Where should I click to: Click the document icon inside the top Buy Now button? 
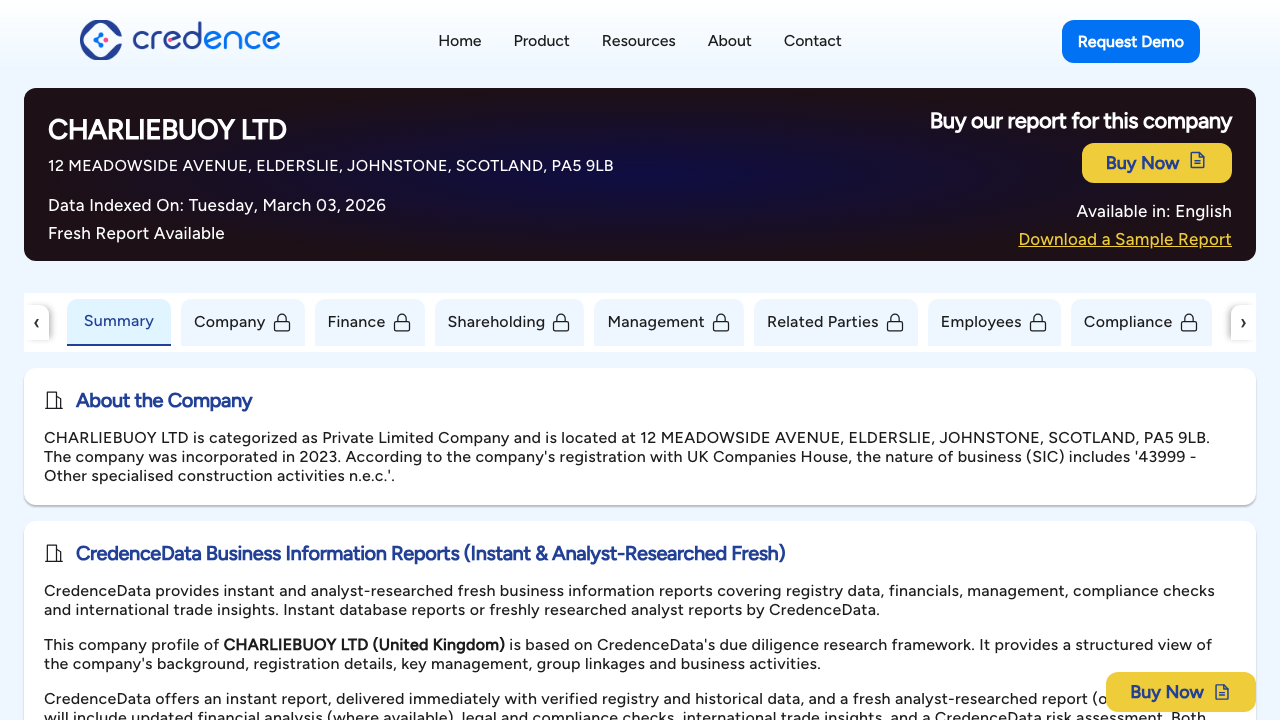(x=1197, y=162)
